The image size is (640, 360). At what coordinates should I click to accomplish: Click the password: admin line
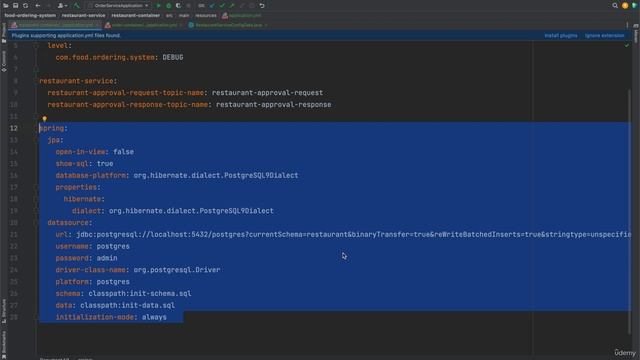pos(87,258)
